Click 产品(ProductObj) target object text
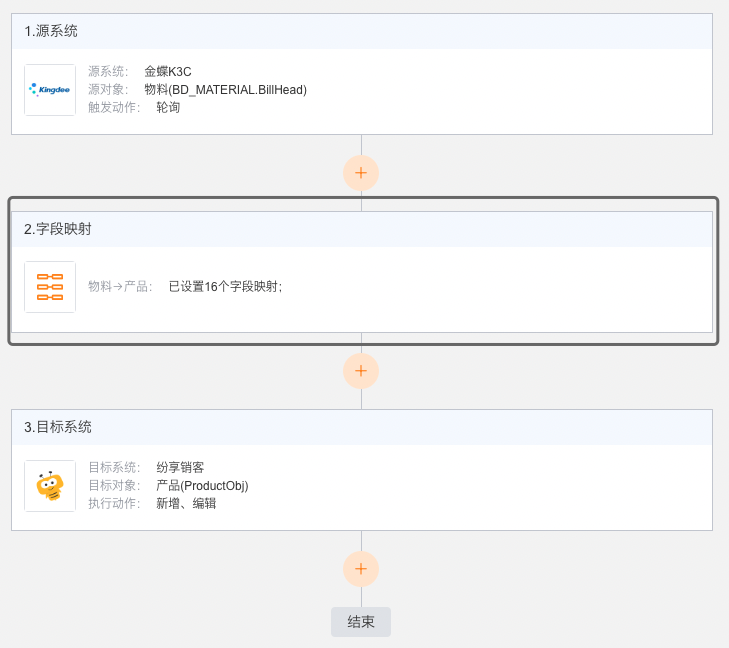 pyautogui.click(x=202, y=486)
